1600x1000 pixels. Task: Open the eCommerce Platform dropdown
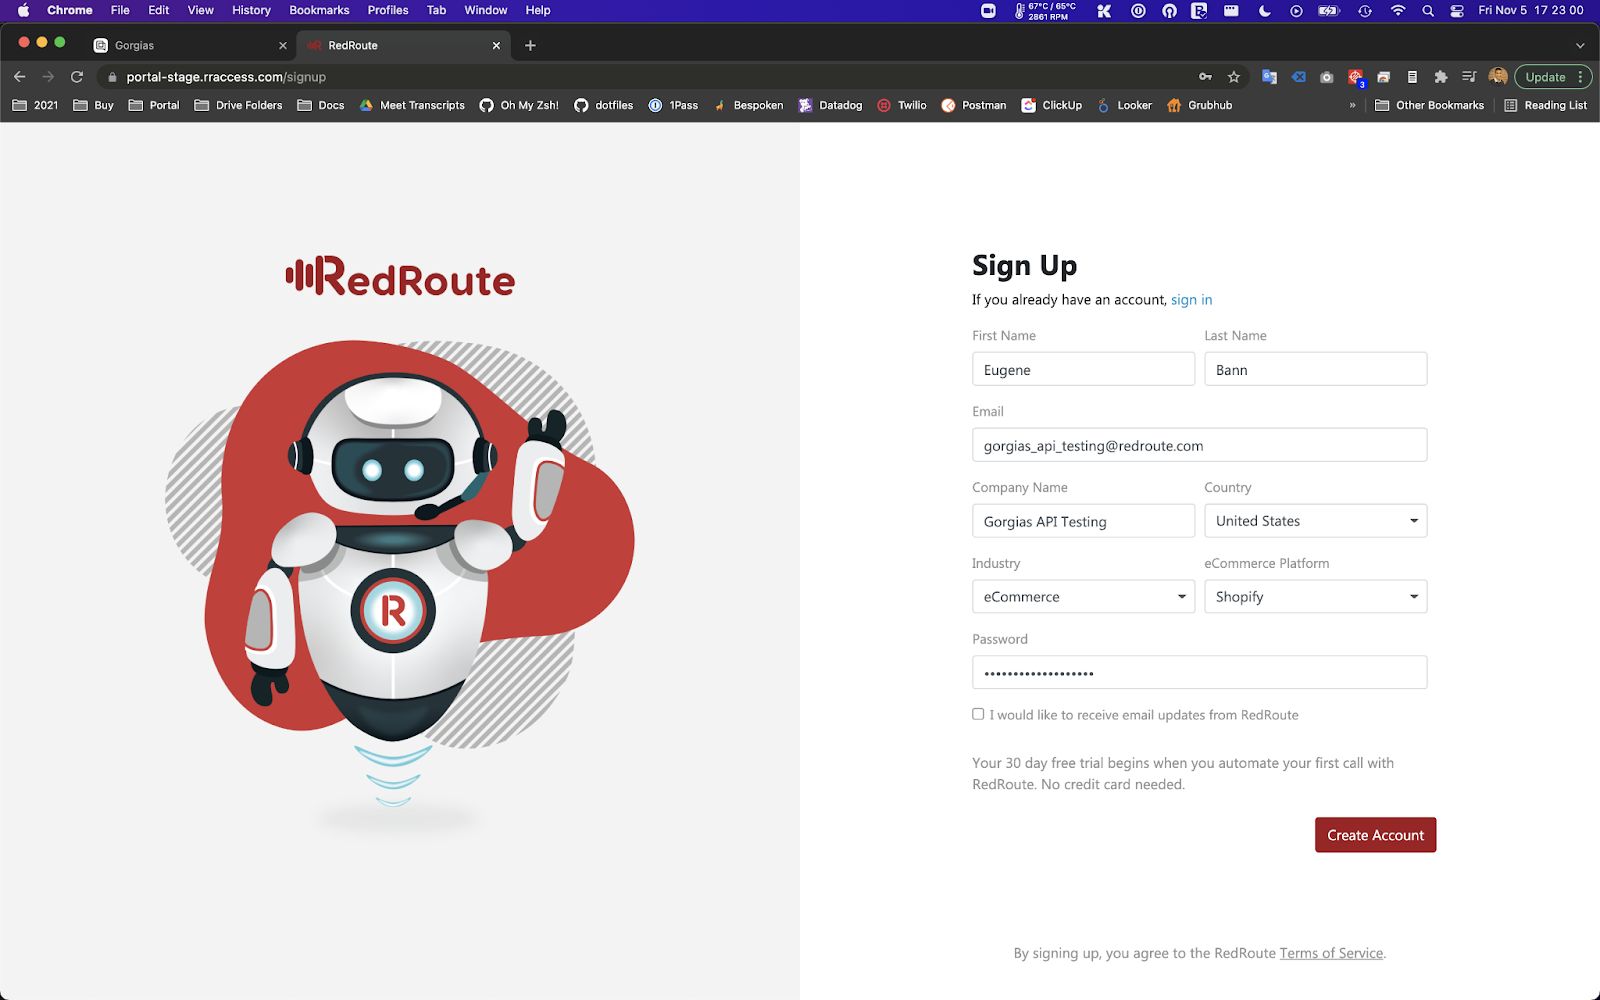pos(1316,597)
